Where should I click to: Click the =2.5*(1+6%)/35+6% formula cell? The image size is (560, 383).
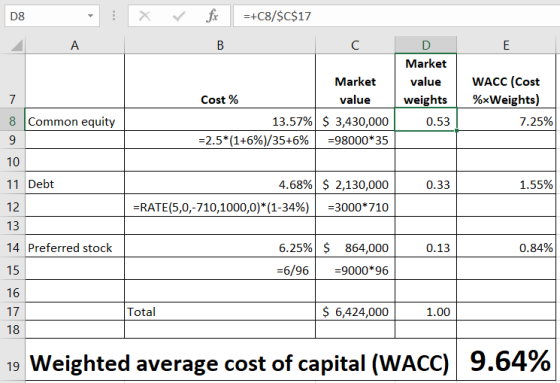220,140
